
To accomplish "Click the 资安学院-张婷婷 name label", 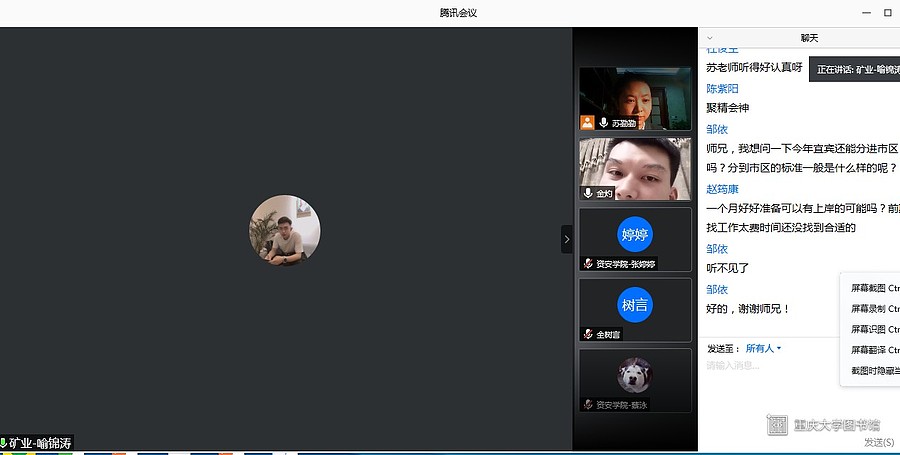I will pyautogui.click(x=625, y=264).
